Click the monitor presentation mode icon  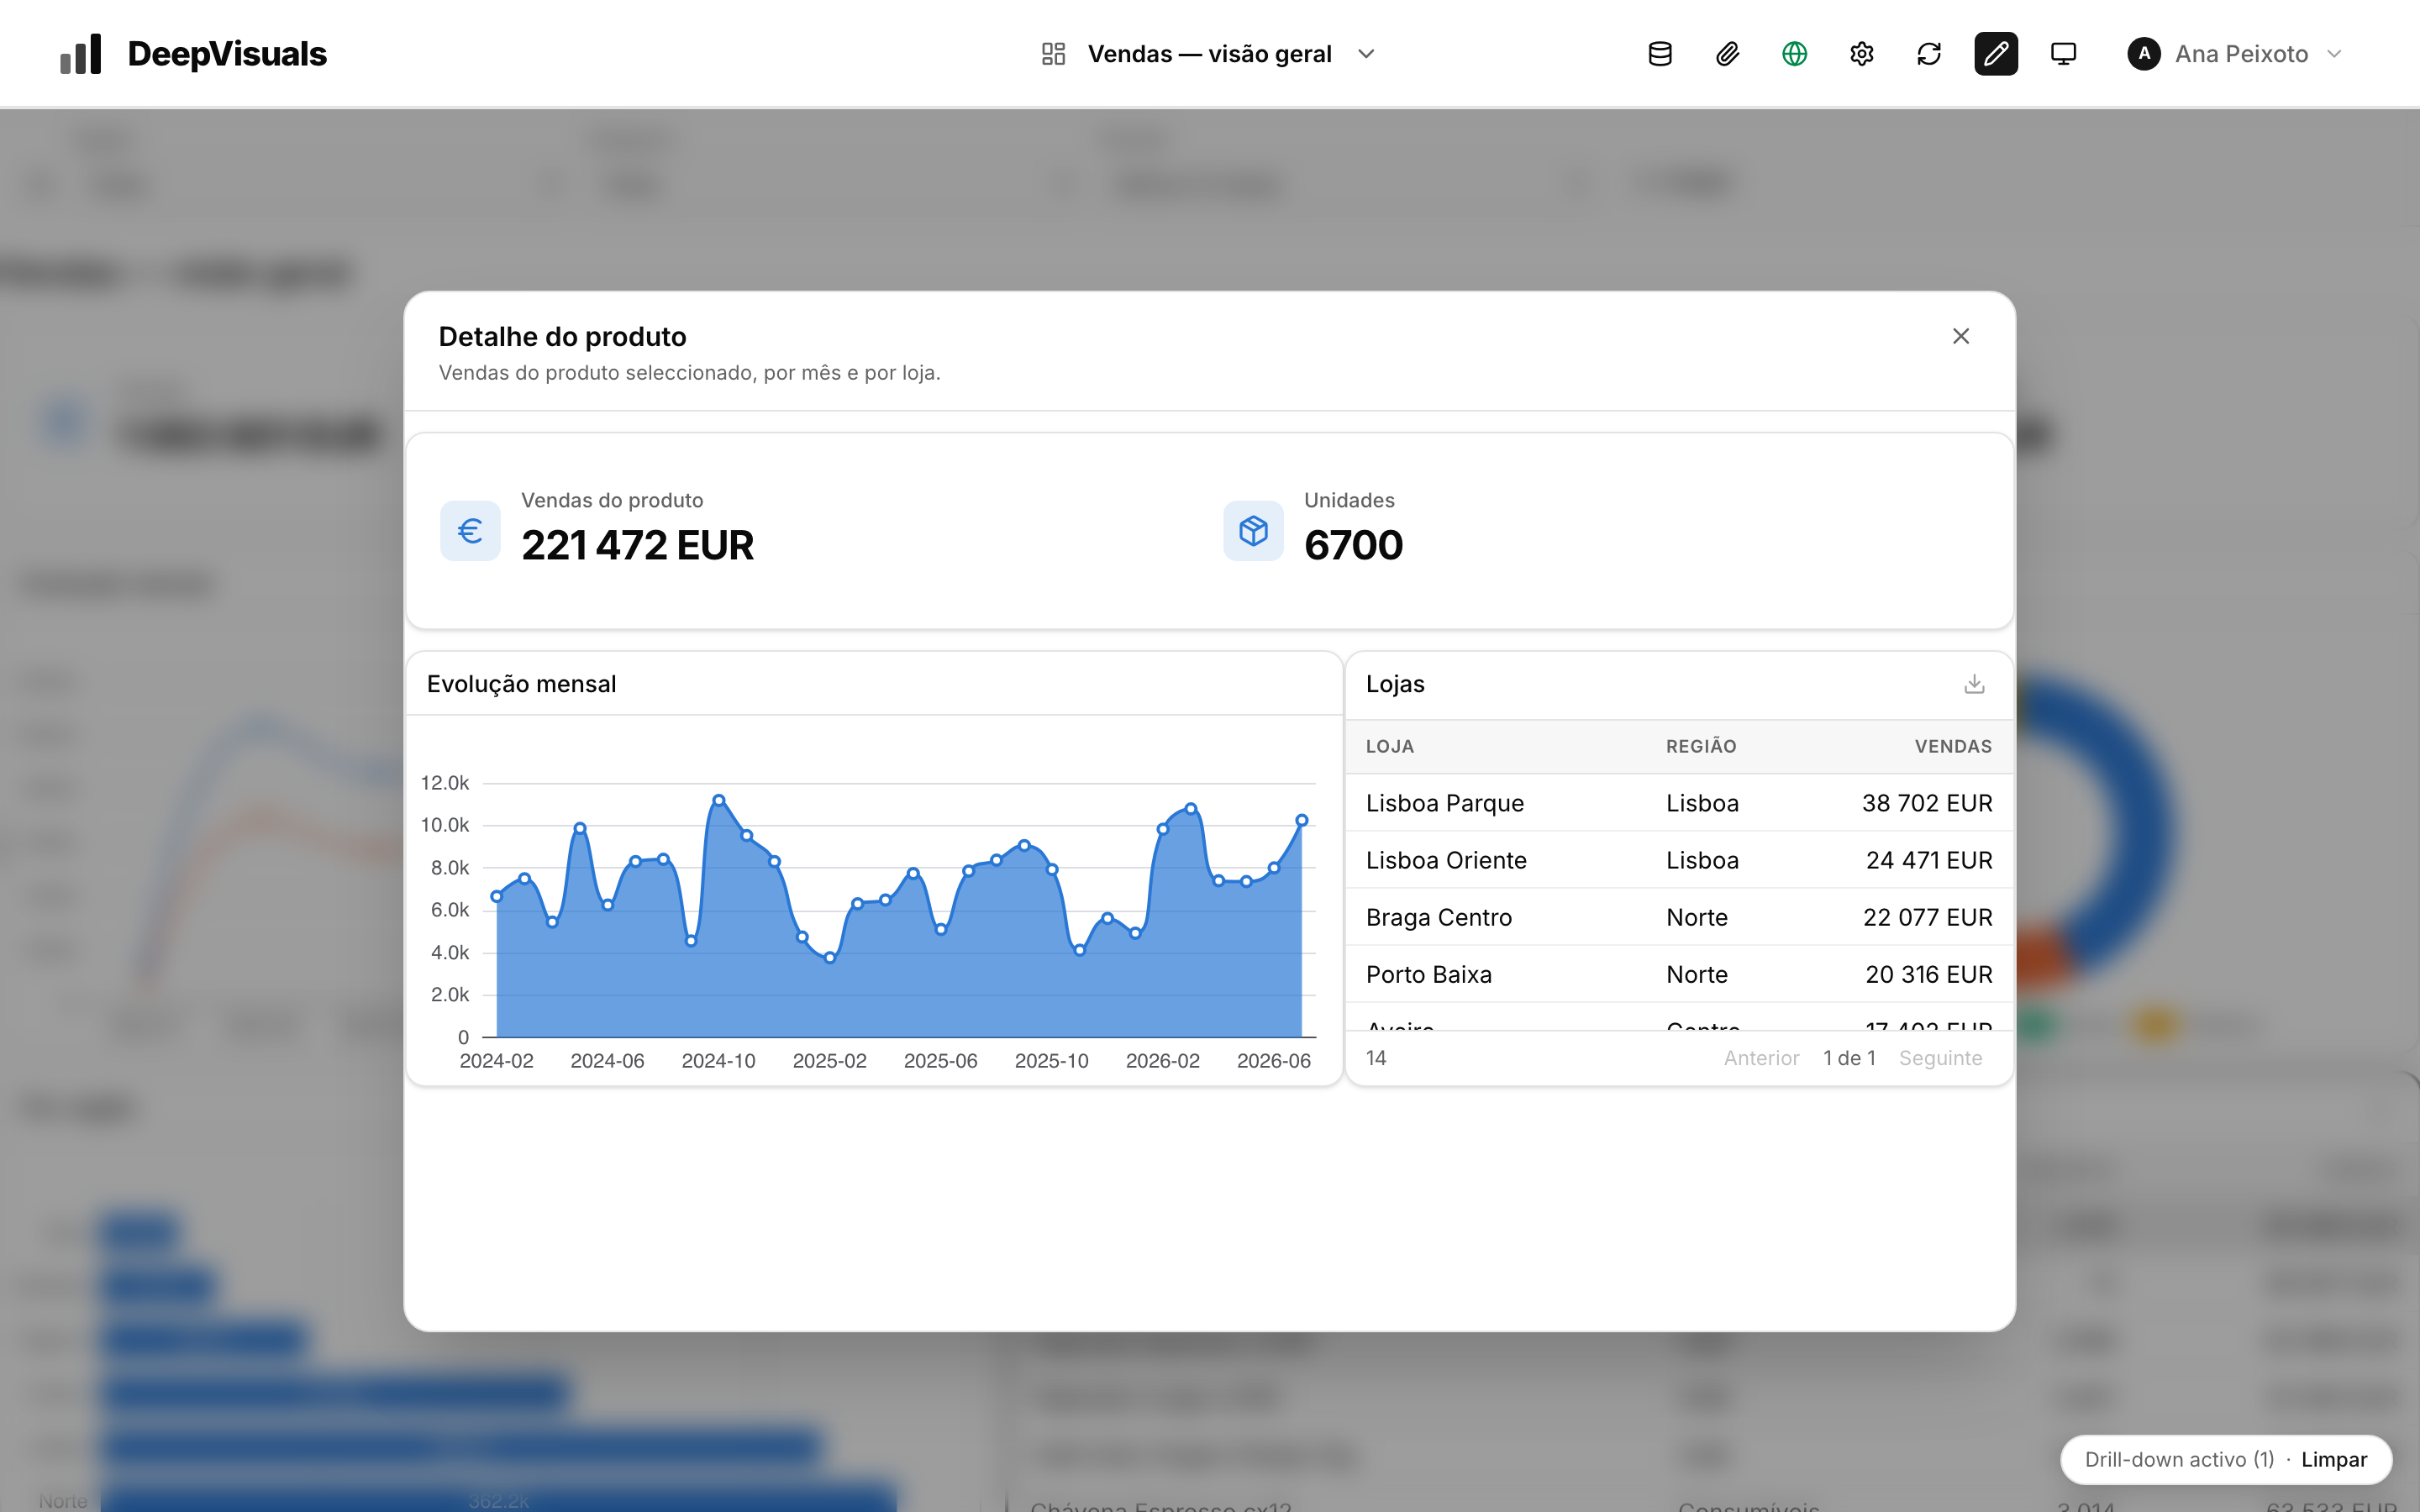point(2063,54)
